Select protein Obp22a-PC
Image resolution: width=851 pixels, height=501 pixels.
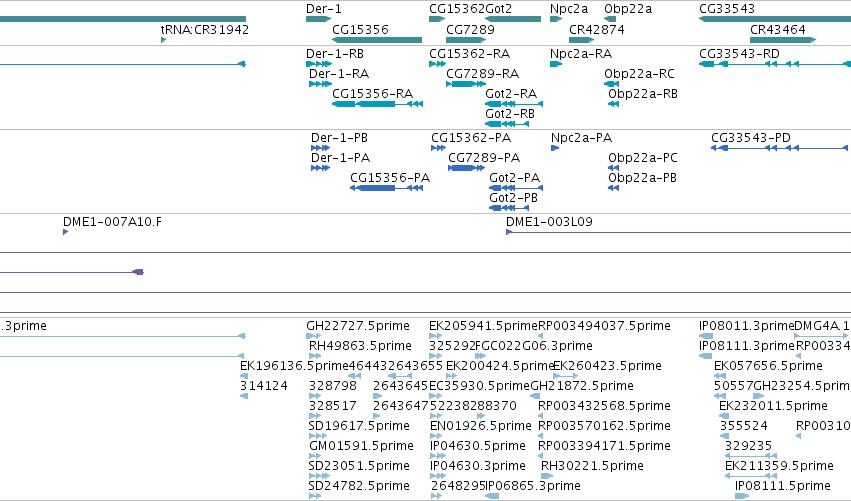tap(643, 158)
